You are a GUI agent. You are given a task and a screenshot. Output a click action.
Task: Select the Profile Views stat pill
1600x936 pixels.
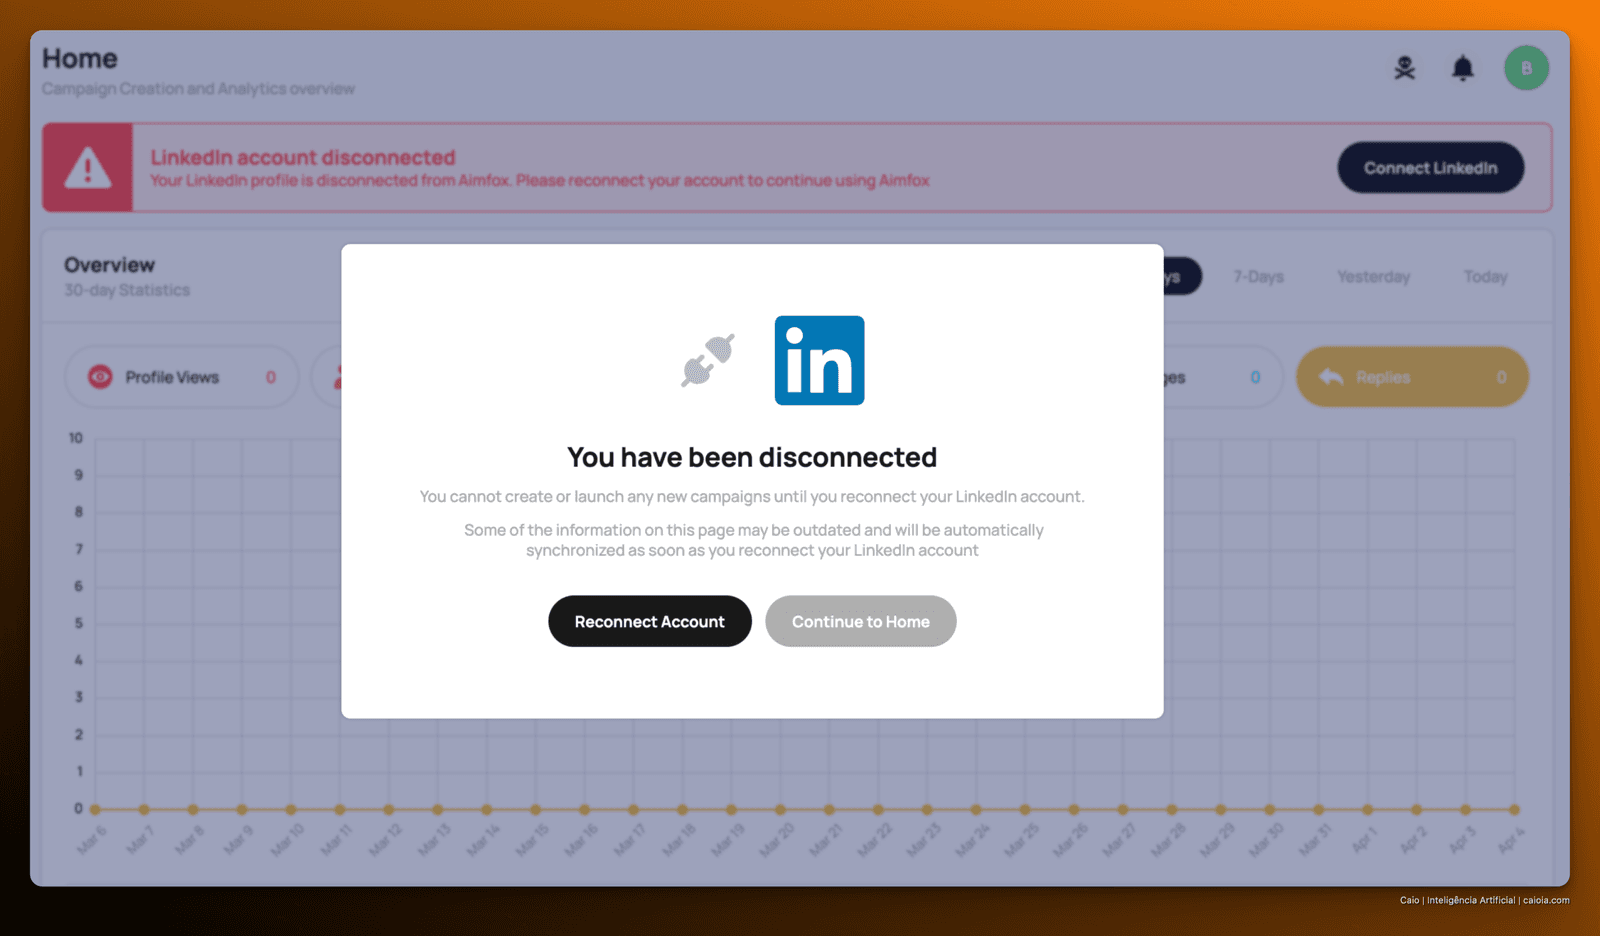(x=182, y=377)
